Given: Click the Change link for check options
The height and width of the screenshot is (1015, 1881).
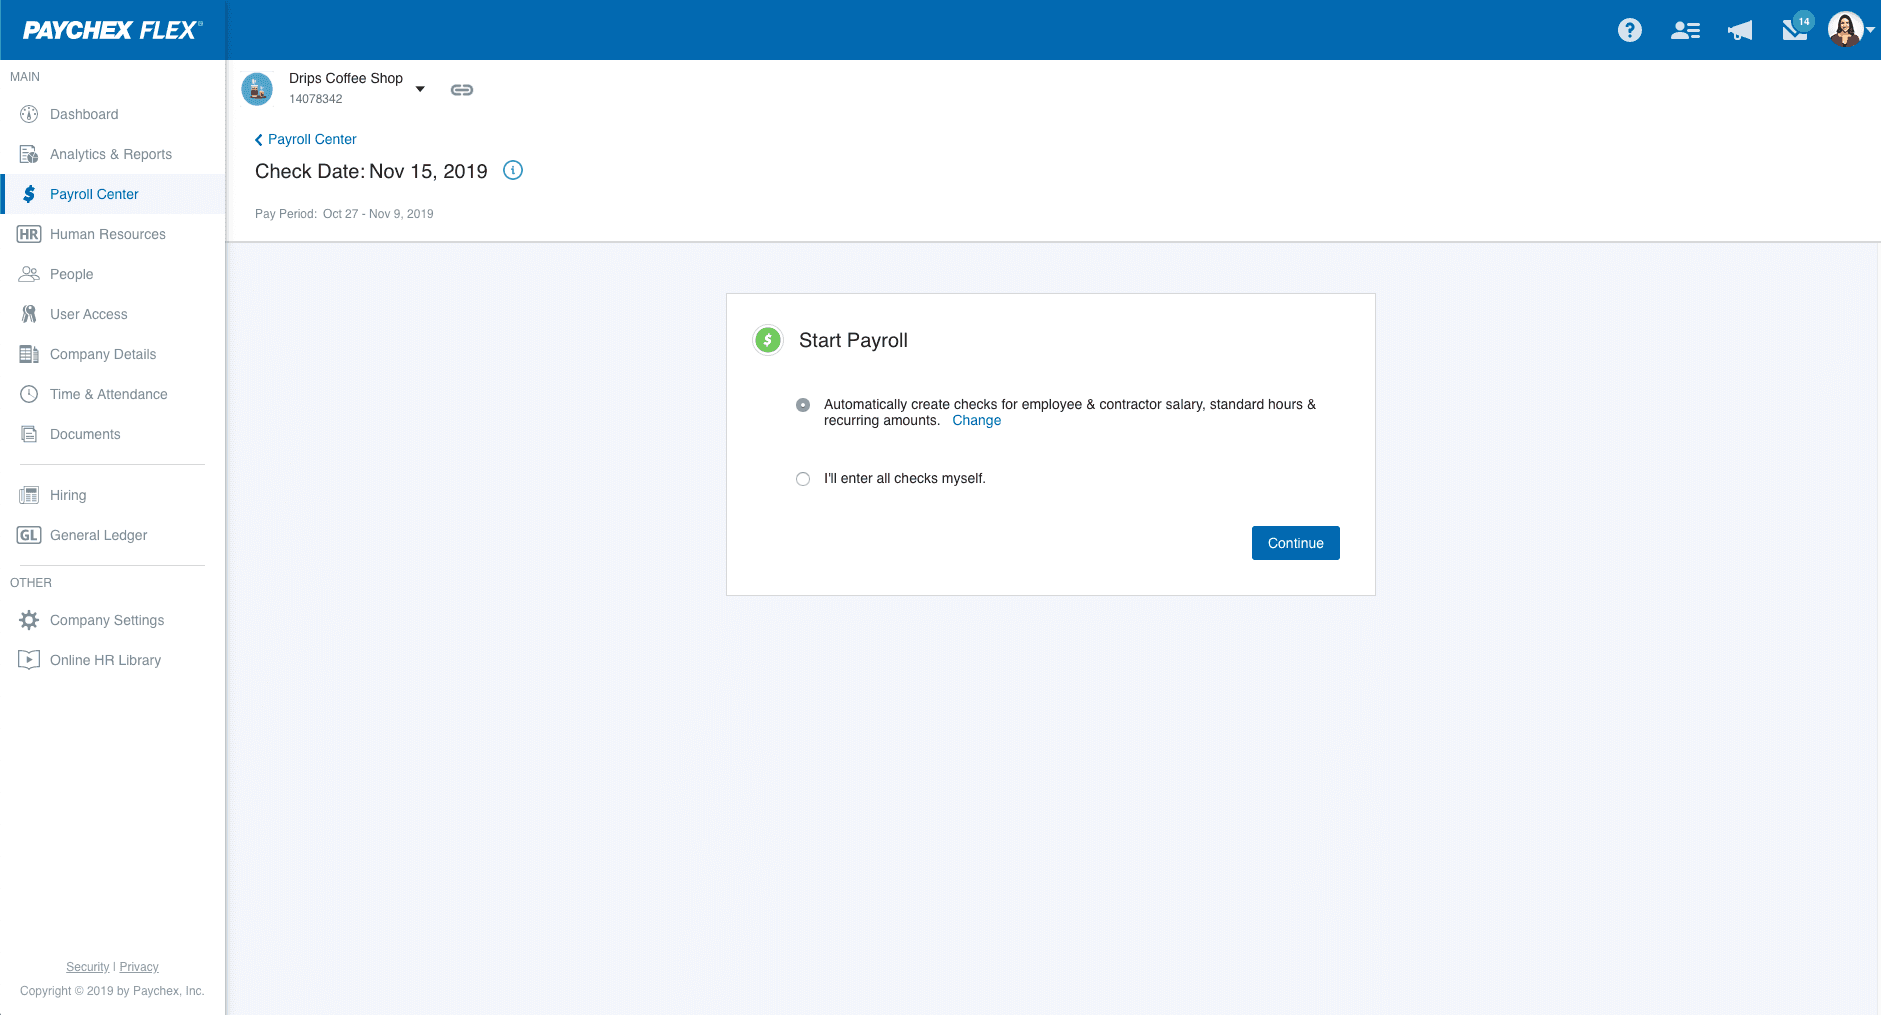Looking at the screenshot, I should 976,420.
